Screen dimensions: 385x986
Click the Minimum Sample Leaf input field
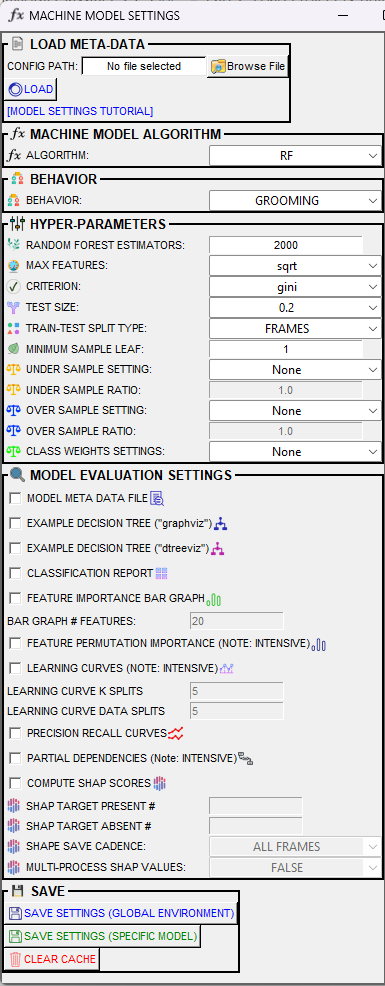click(x=286, y=349)
